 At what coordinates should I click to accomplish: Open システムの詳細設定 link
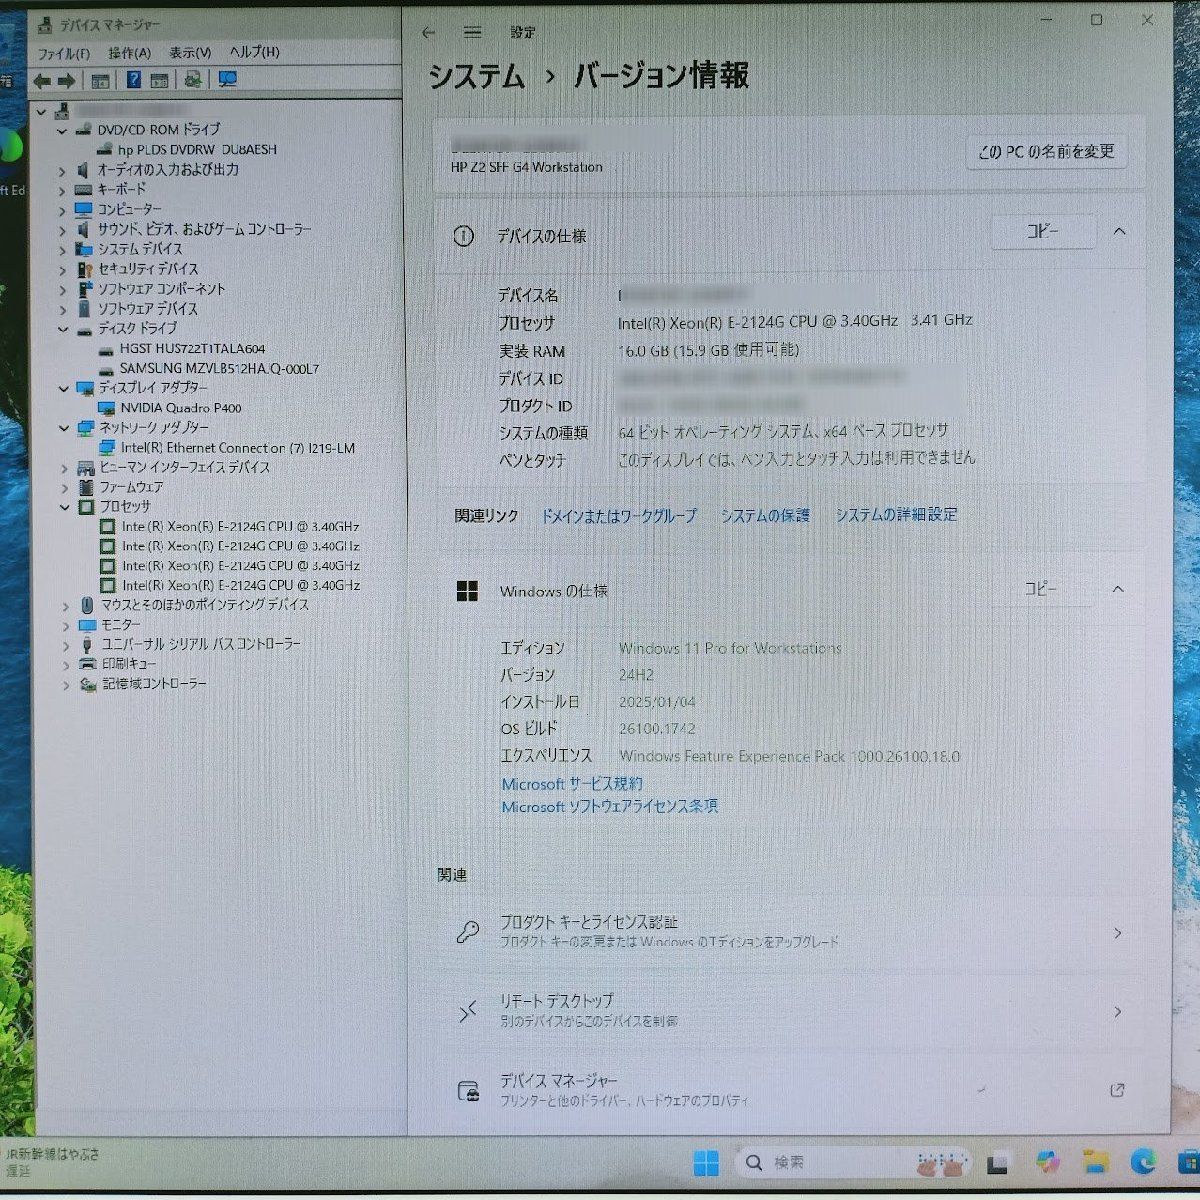click(x=896, y=515)
